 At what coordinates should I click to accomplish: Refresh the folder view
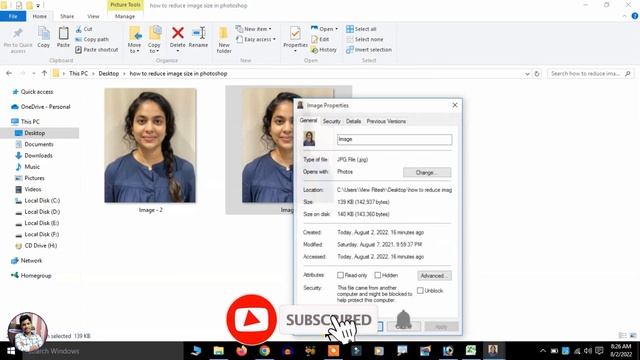(x=537, y=74)
